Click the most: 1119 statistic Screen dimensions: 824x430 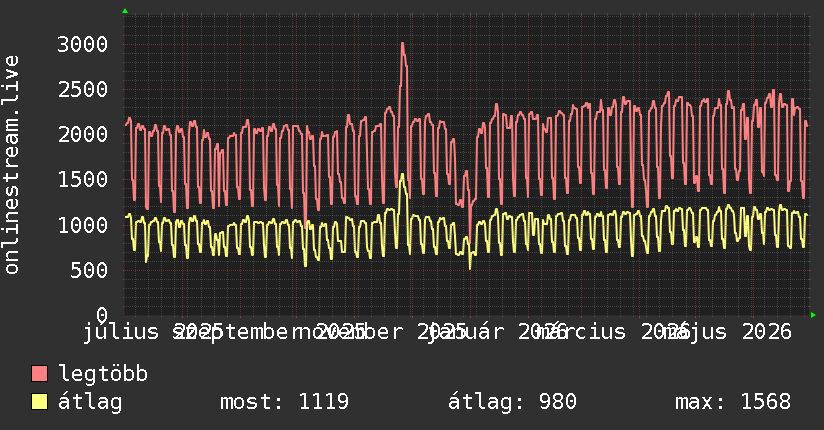coord(284,402)
